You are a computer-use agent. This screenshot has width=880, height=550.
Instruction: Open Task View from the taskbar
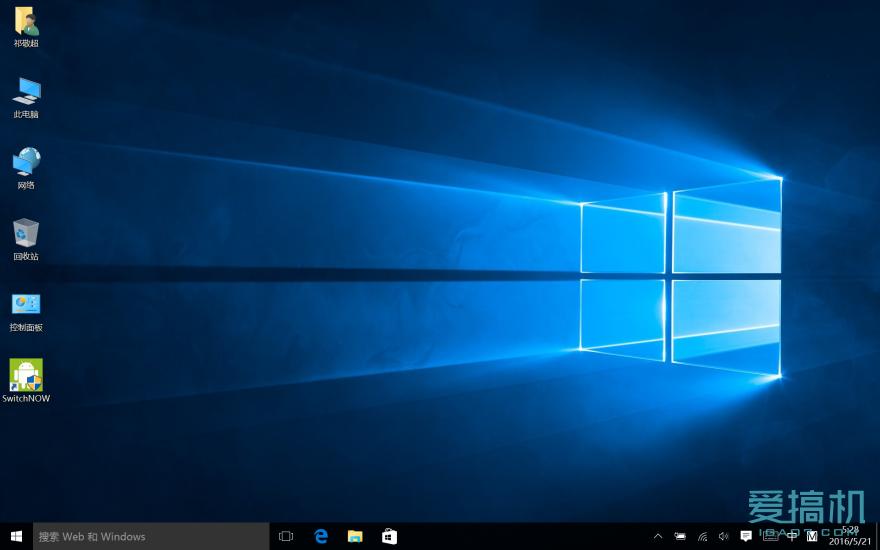286,537
